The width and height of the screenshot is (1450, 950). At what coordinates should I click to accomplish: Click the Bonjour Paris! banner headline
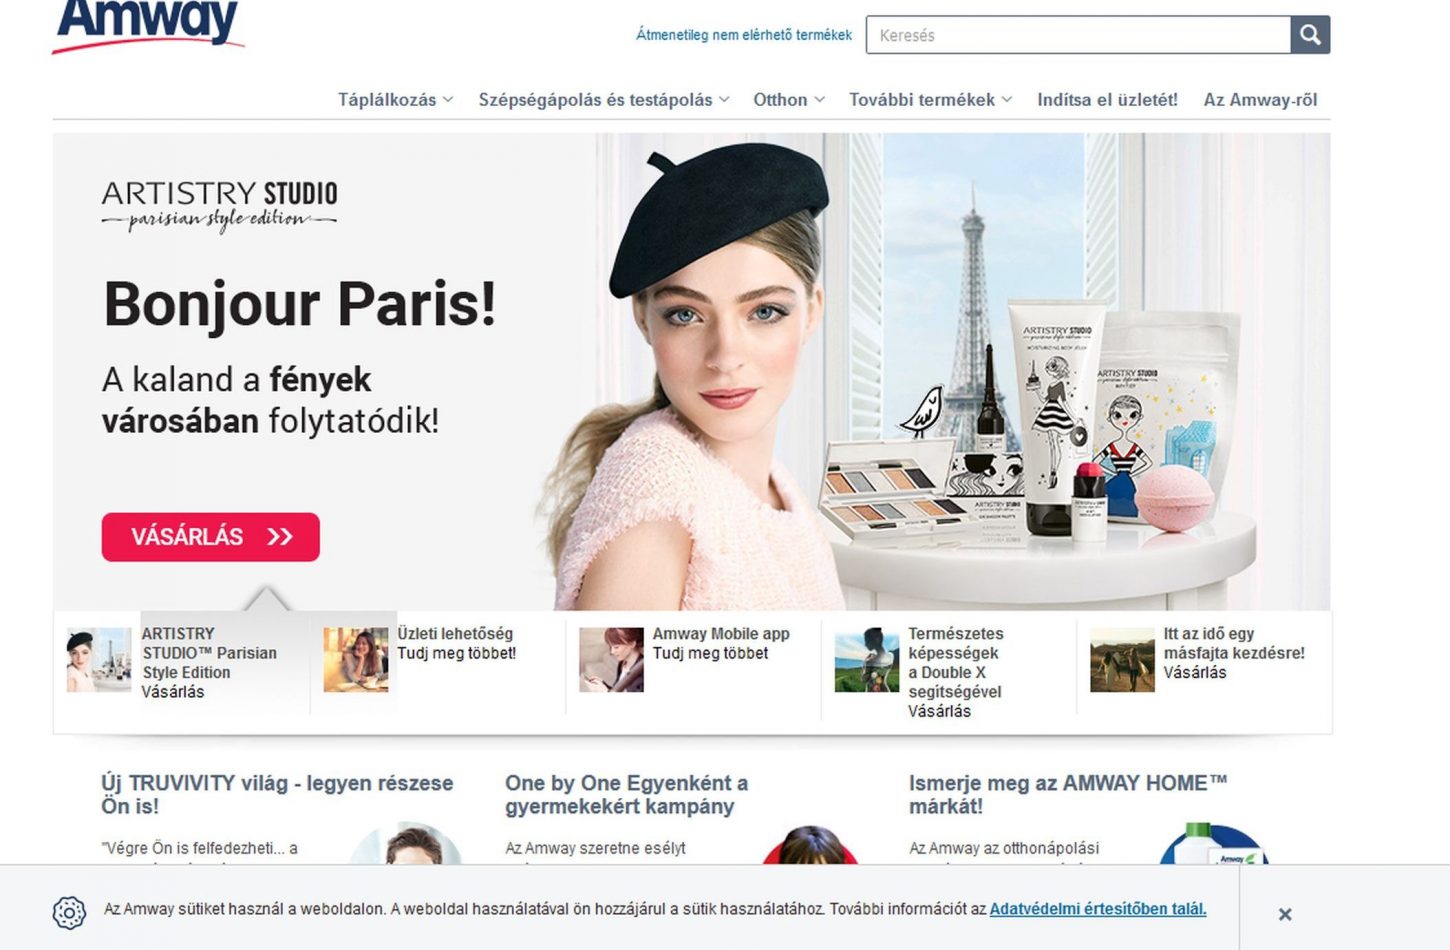300,304
